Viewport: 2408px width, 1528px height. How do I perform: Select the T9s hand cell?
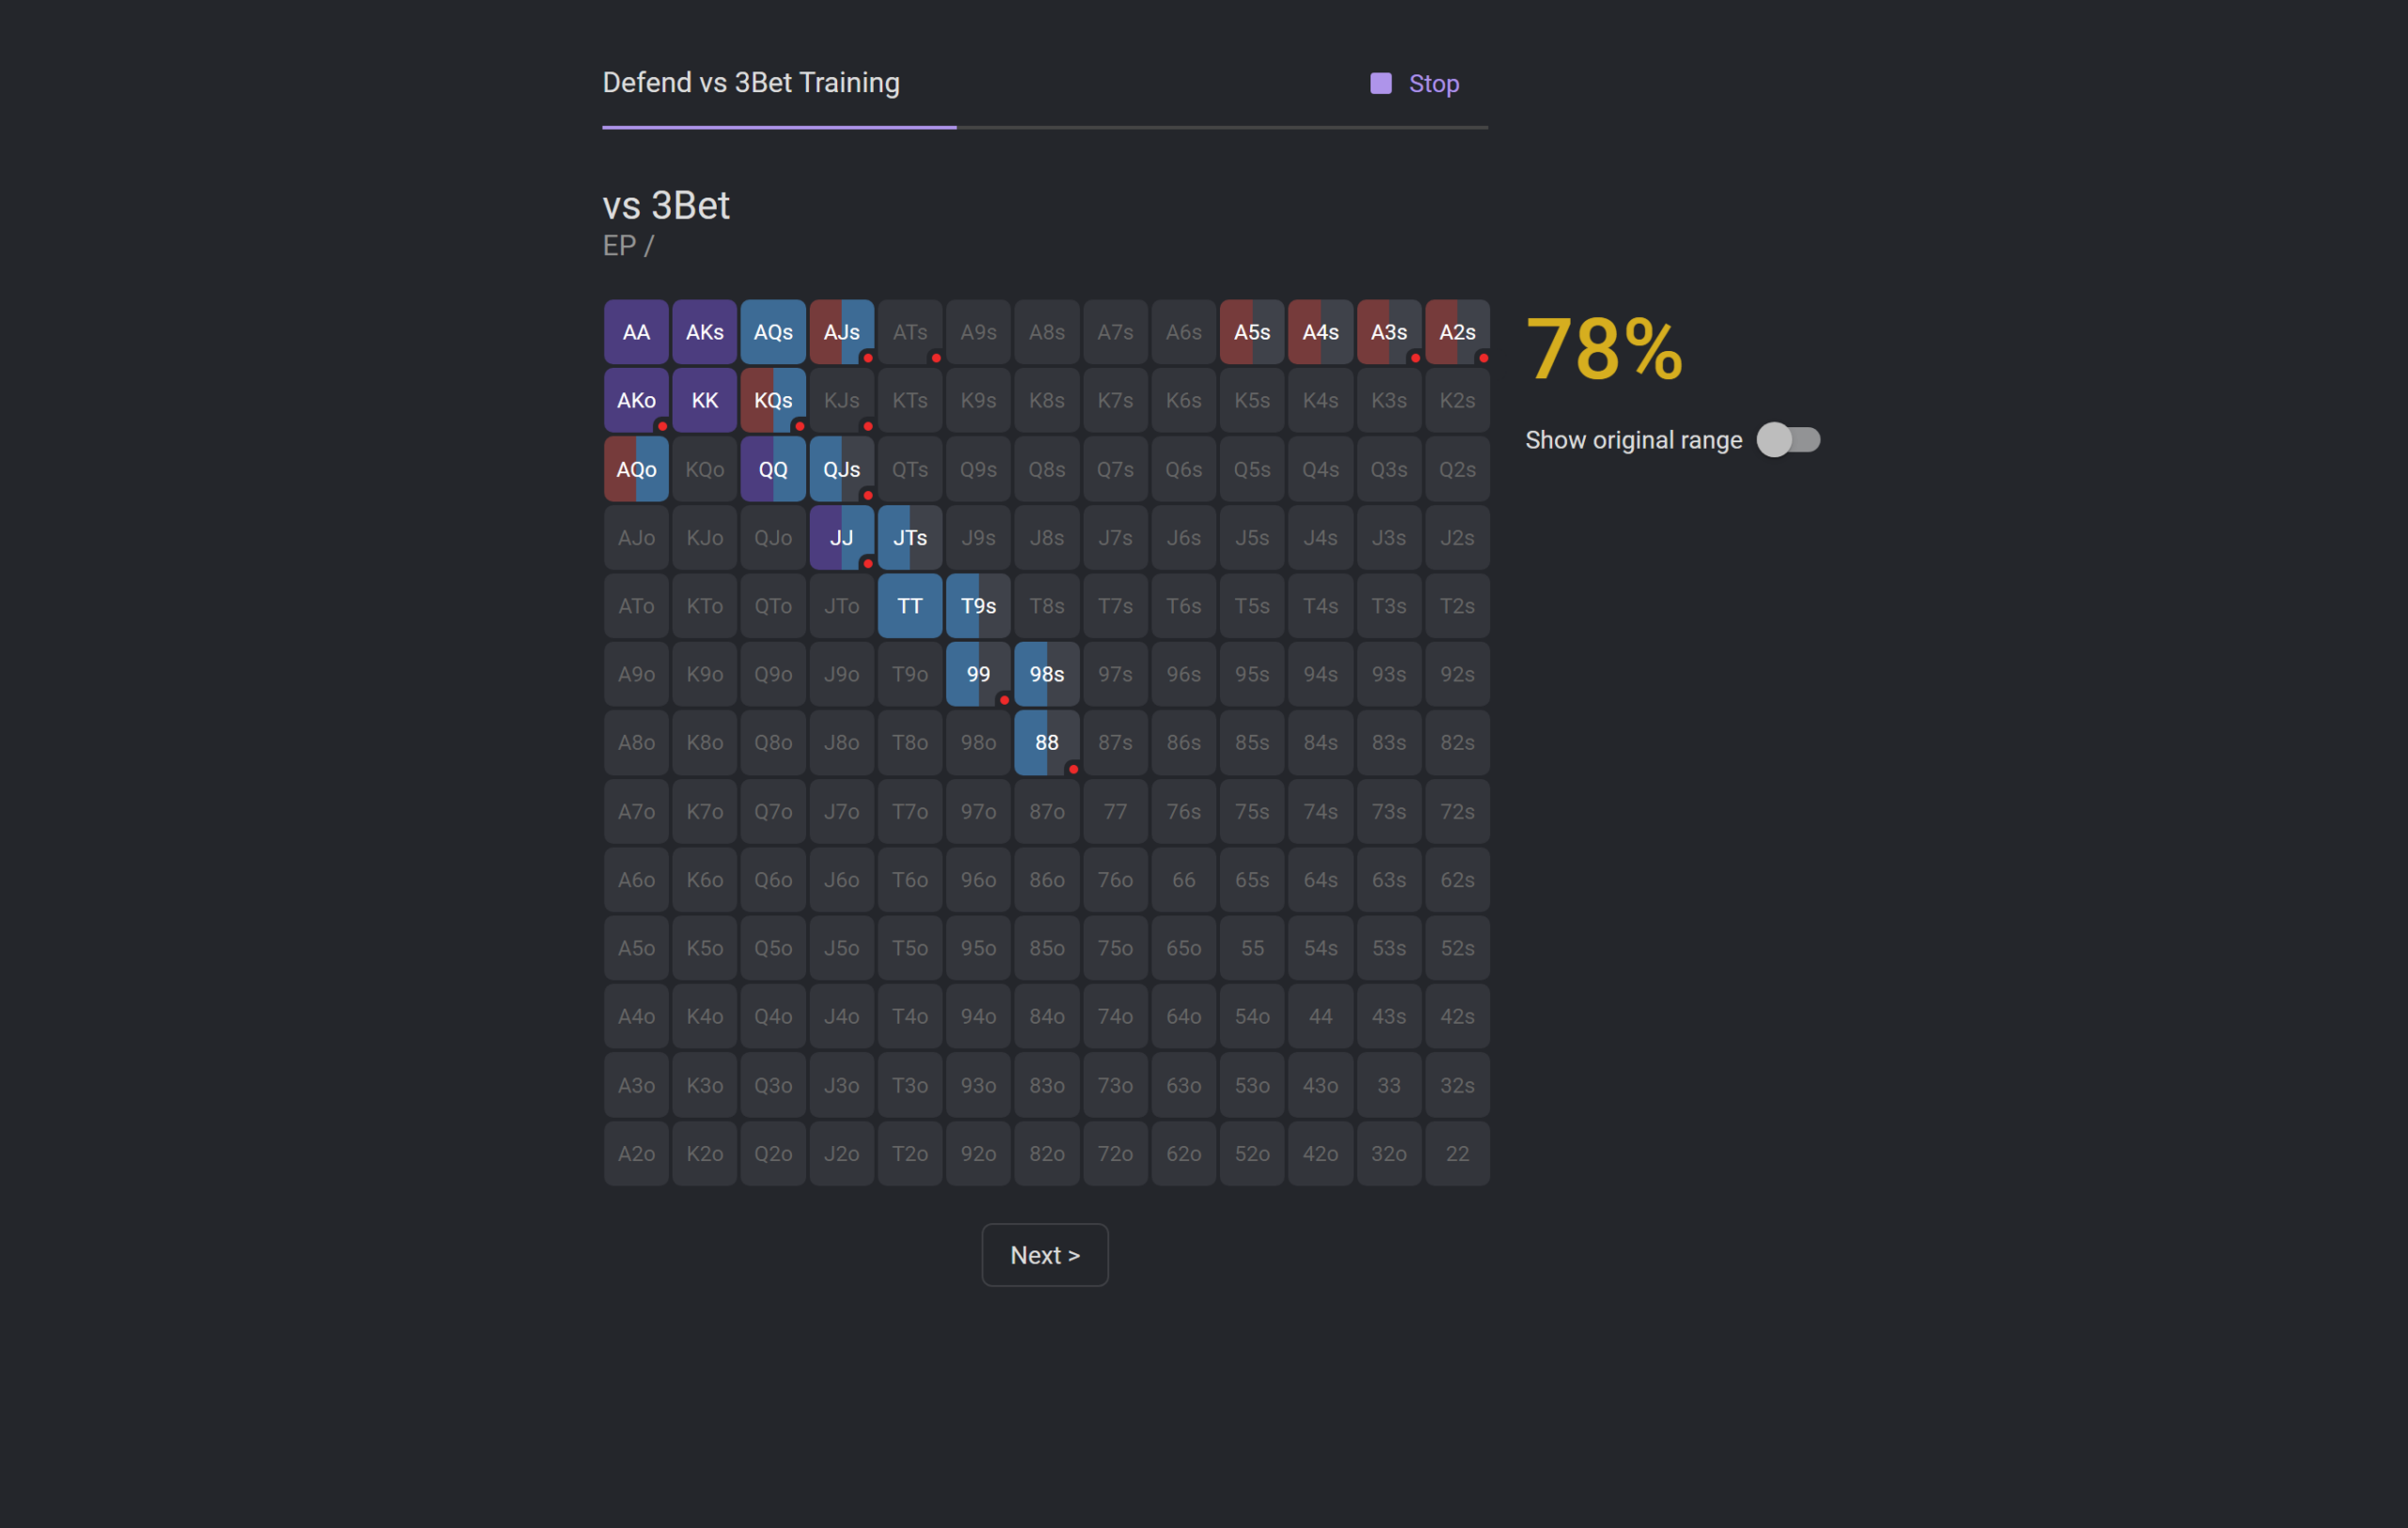coord(978,606)
